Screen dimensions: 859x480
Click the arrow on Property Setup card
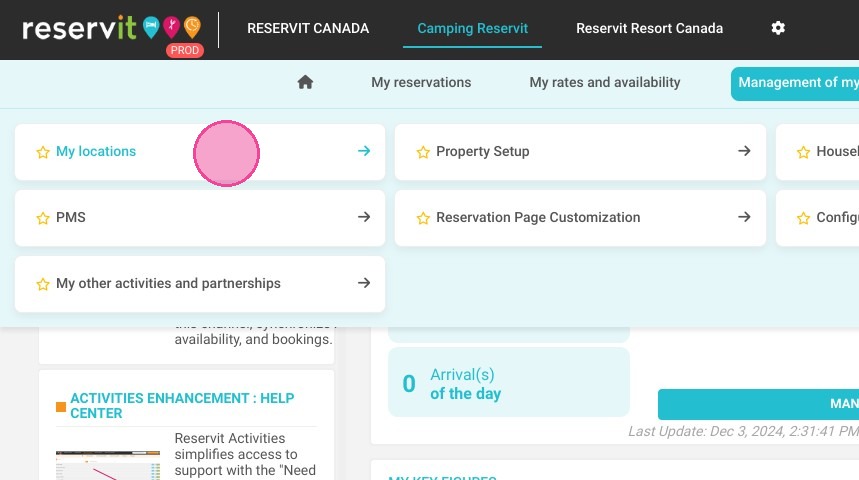[x=744, y=151]
